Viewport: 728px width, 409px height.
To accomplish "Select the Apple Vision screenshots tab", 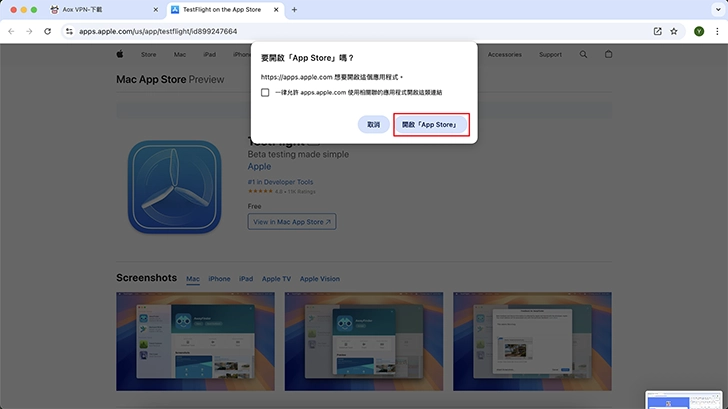I will pyautogui.click(x=320, y=279).
